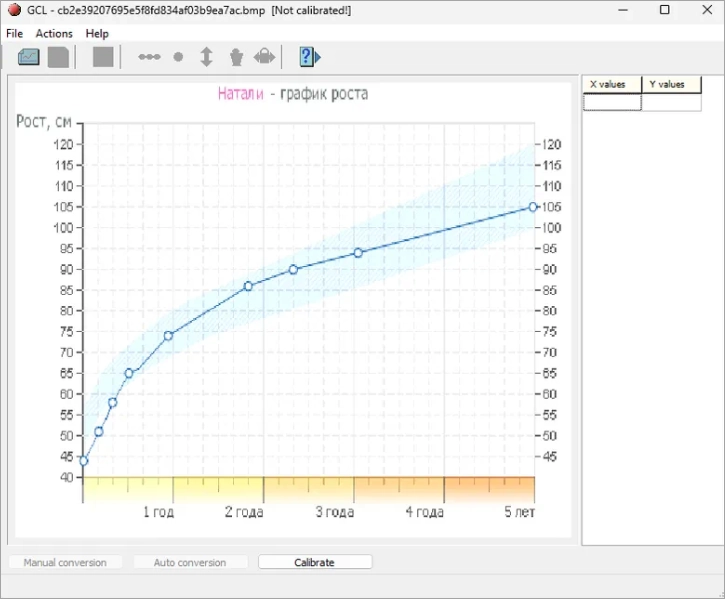
Task: Click the Calibrate button
Action: point(315,562)
